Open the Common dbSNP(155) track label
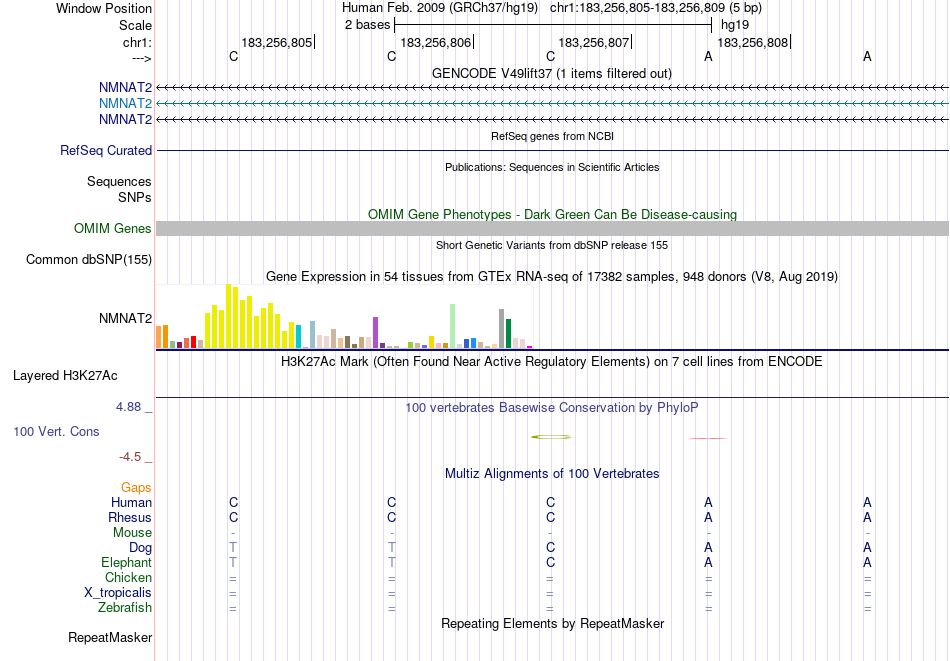The width and height of the screenshot is (950, 661). [89, 259]
